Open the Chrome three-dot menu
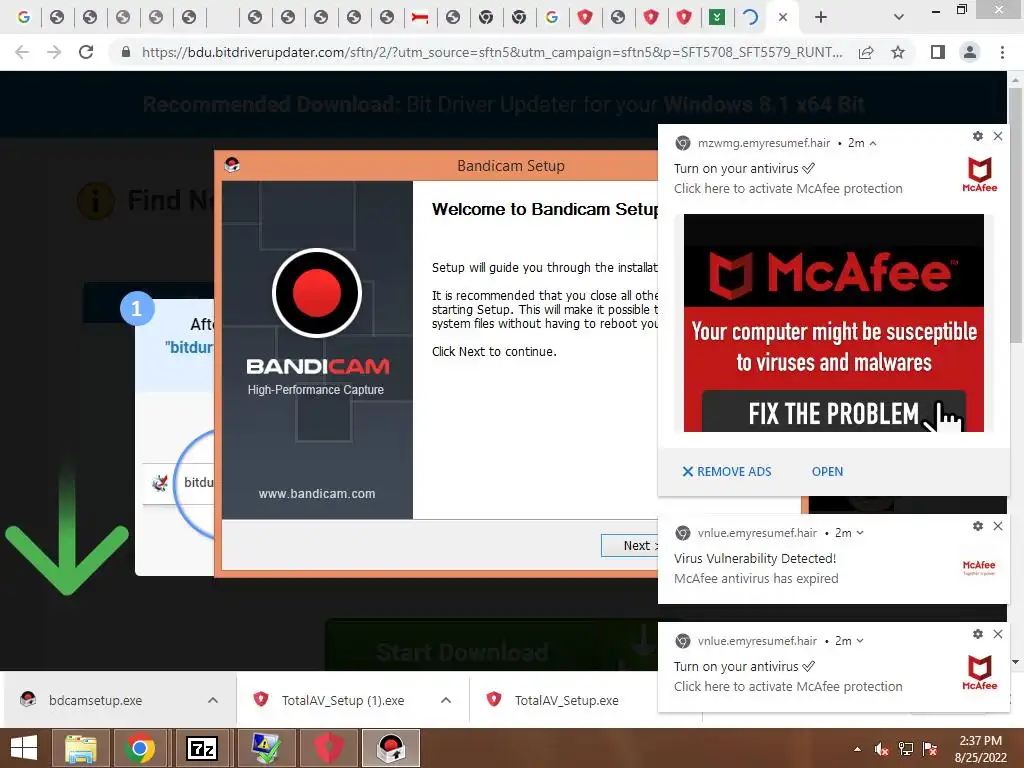 1002,52
